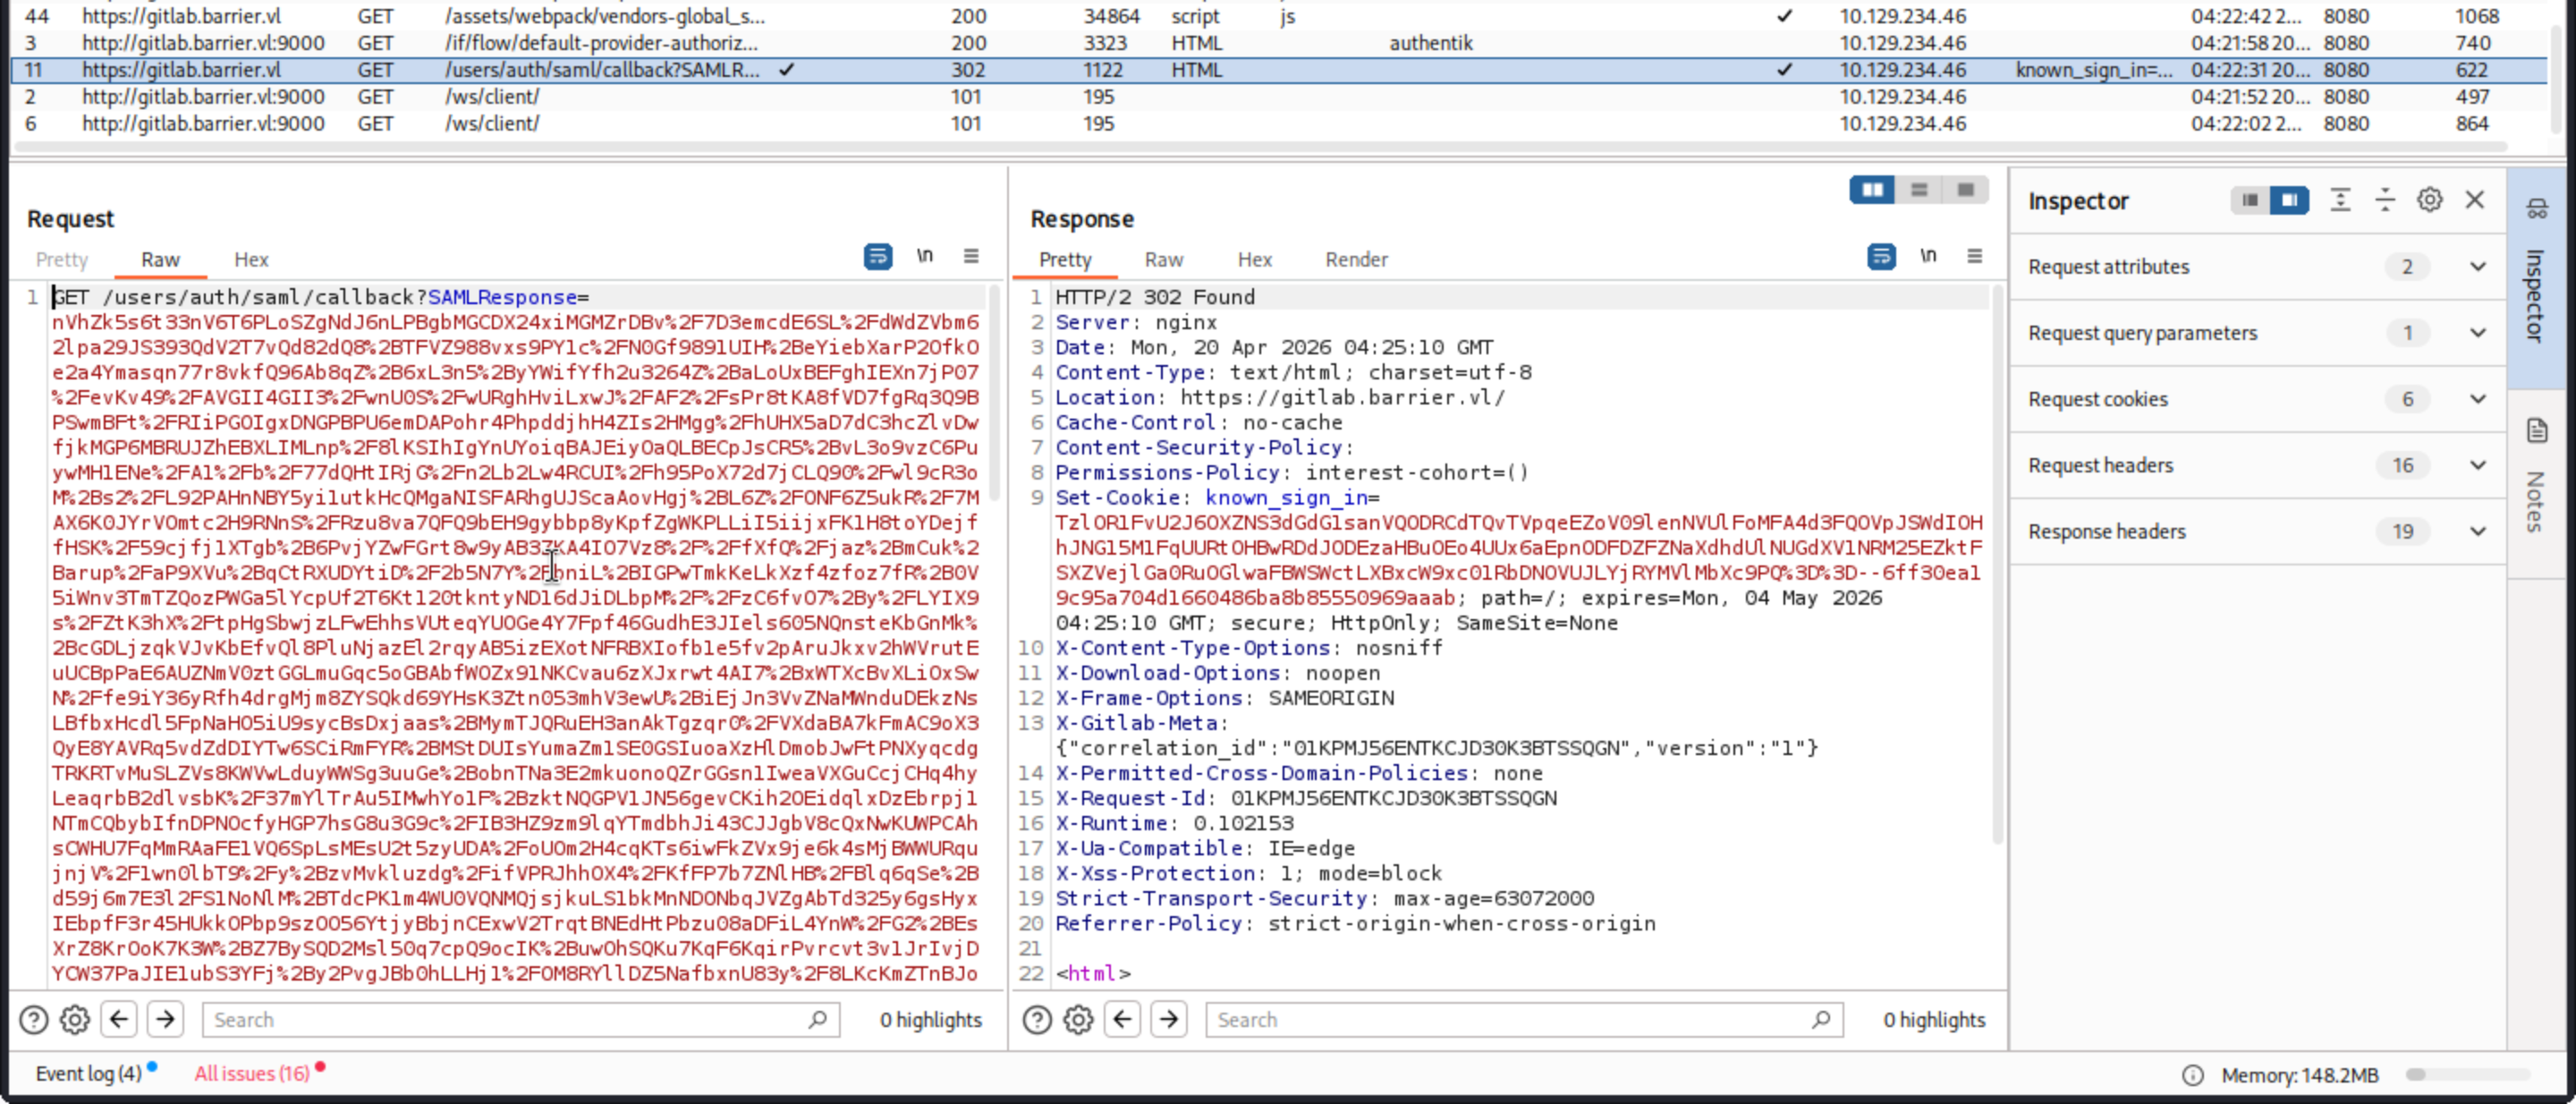Open Response Render tab
The height and width of the screenshot is (1104, 2576).
1356,260
